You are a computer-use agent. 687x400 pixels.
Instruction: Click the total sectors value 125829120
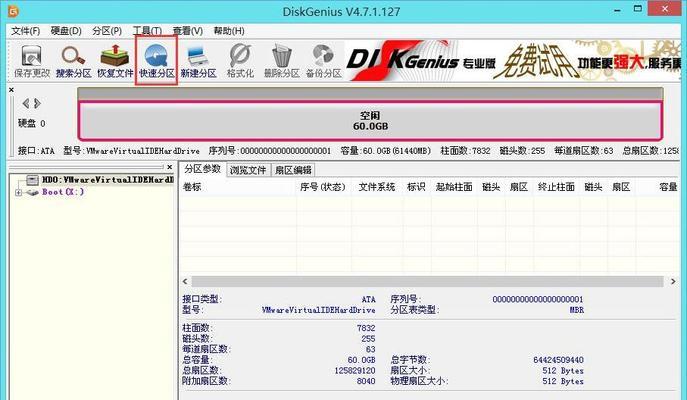pos(354,370)
